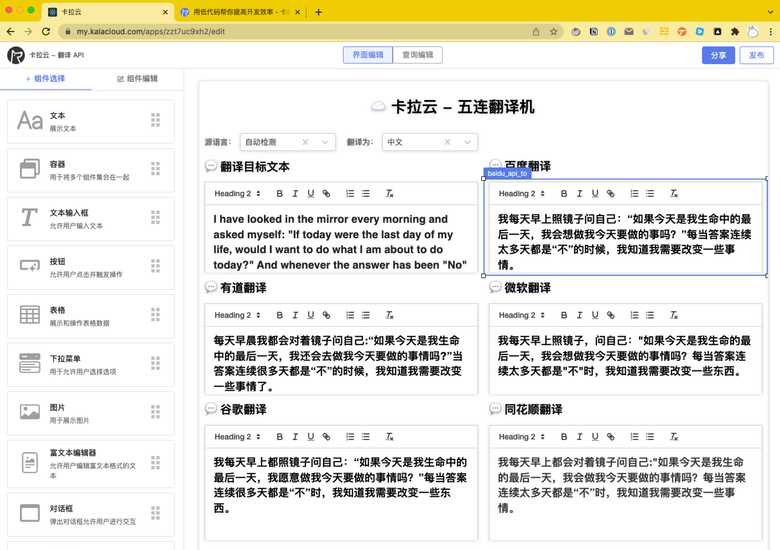Switch to the 界面编辑 tab

368,55
